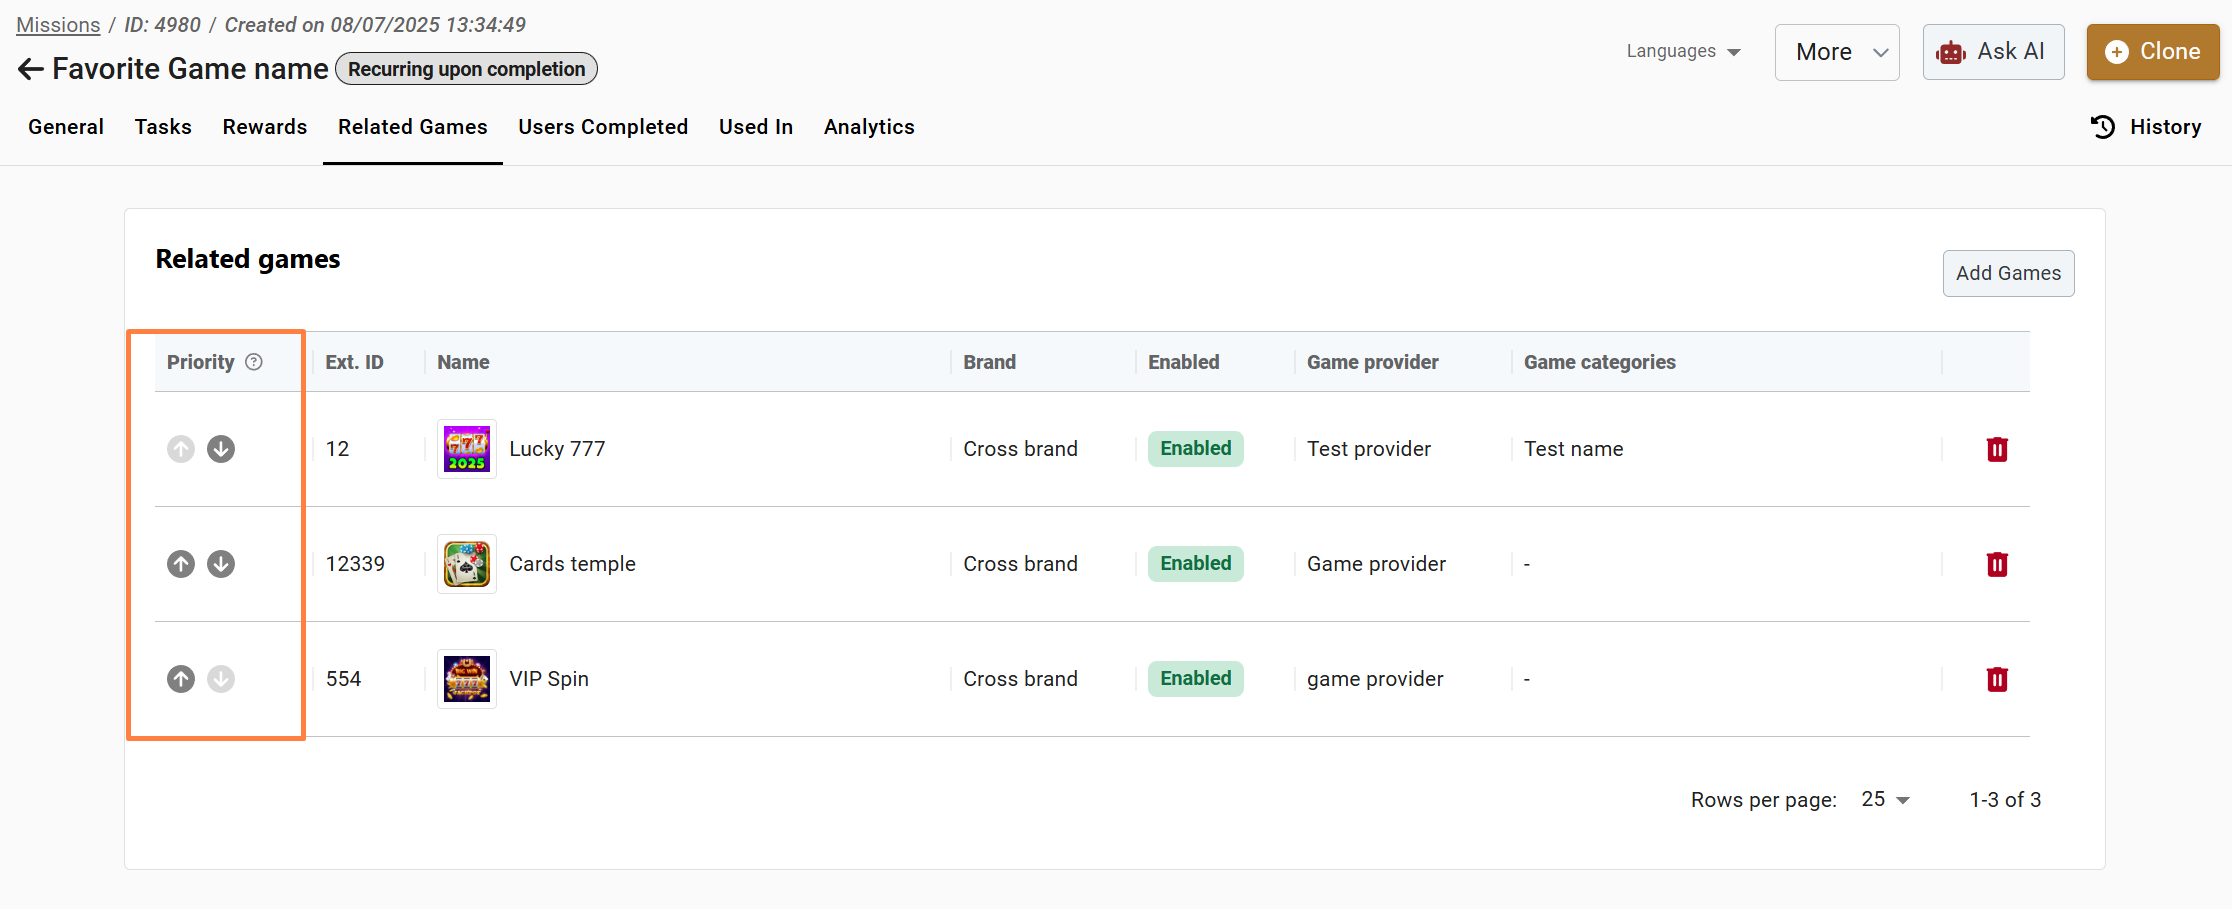2232x909 pixels.
Task: Click the Missions breadcrumb link
Action: pos(58,25)
